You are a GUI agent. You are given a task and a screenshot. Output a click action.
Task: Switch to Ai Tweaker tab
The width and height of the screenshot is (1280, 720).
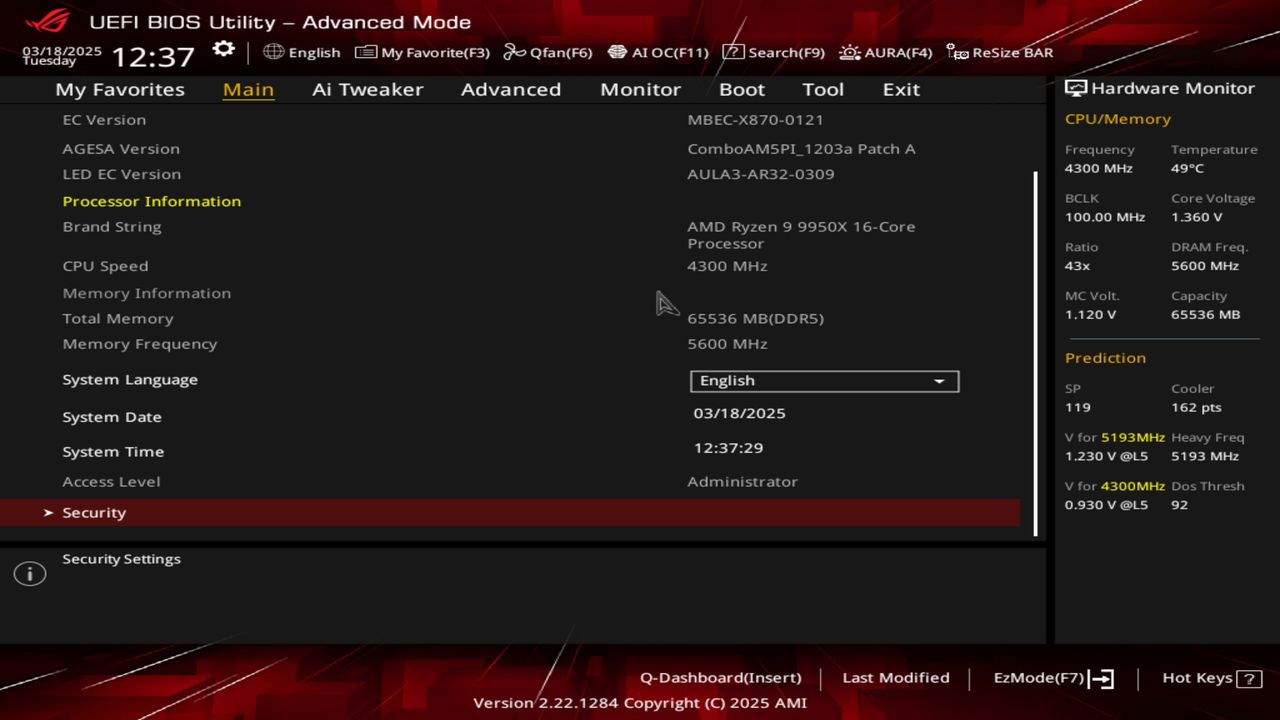[367, 89]
